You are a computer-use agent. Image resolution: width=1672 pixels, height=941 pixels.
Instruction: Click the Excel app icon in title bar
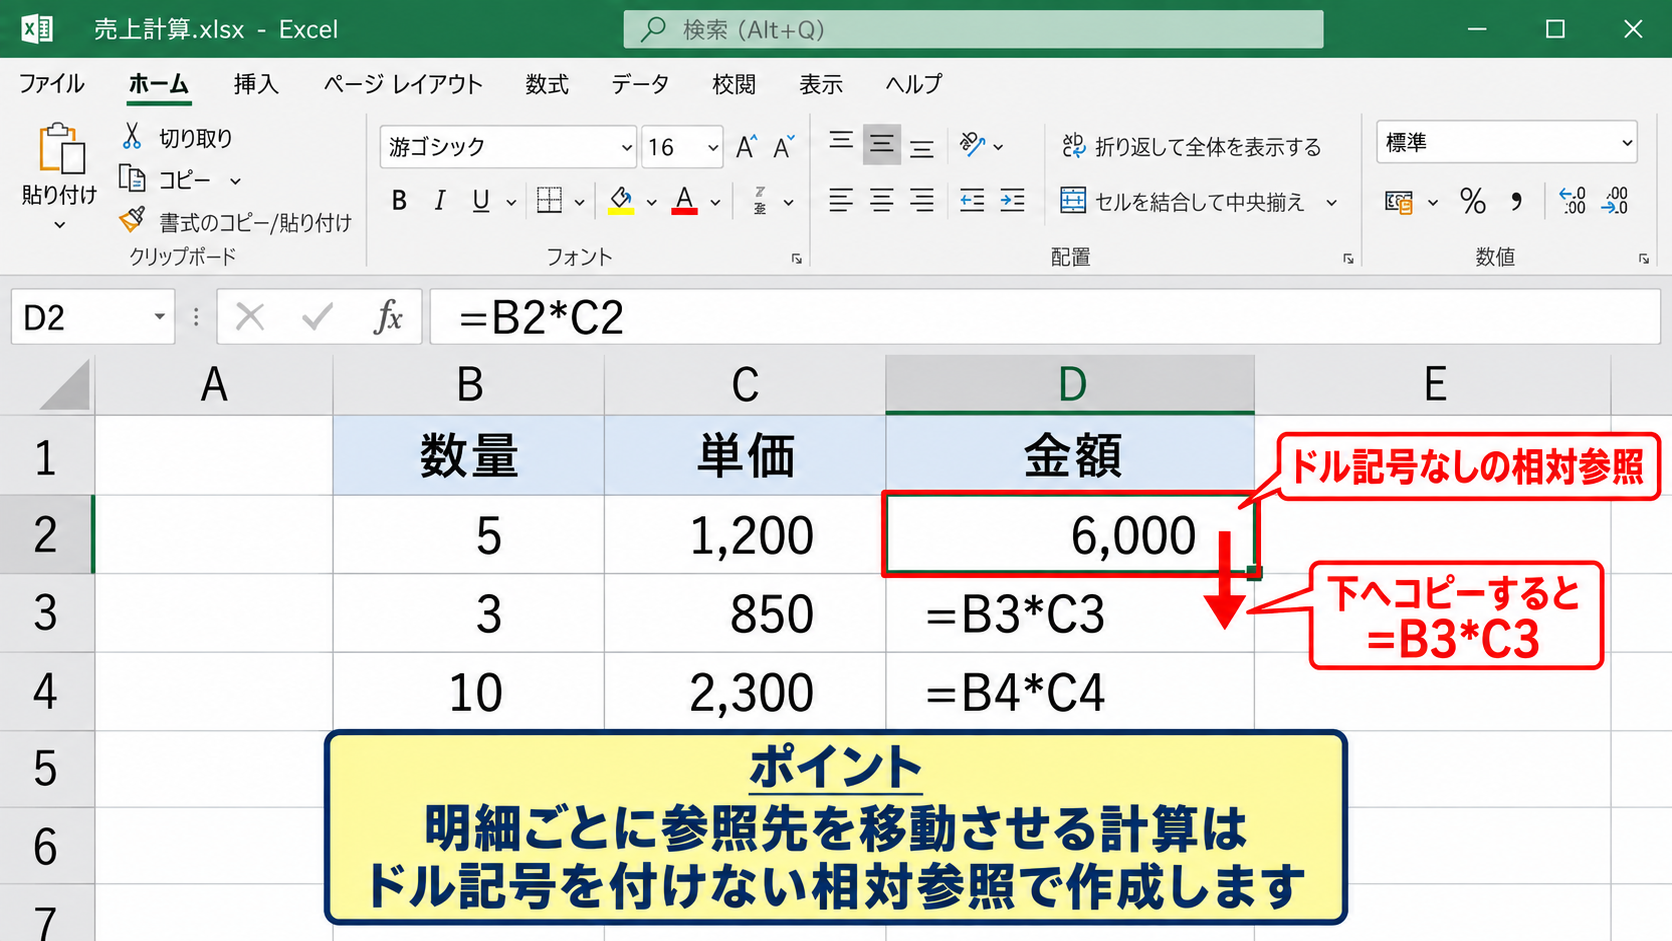pos(37,29)
